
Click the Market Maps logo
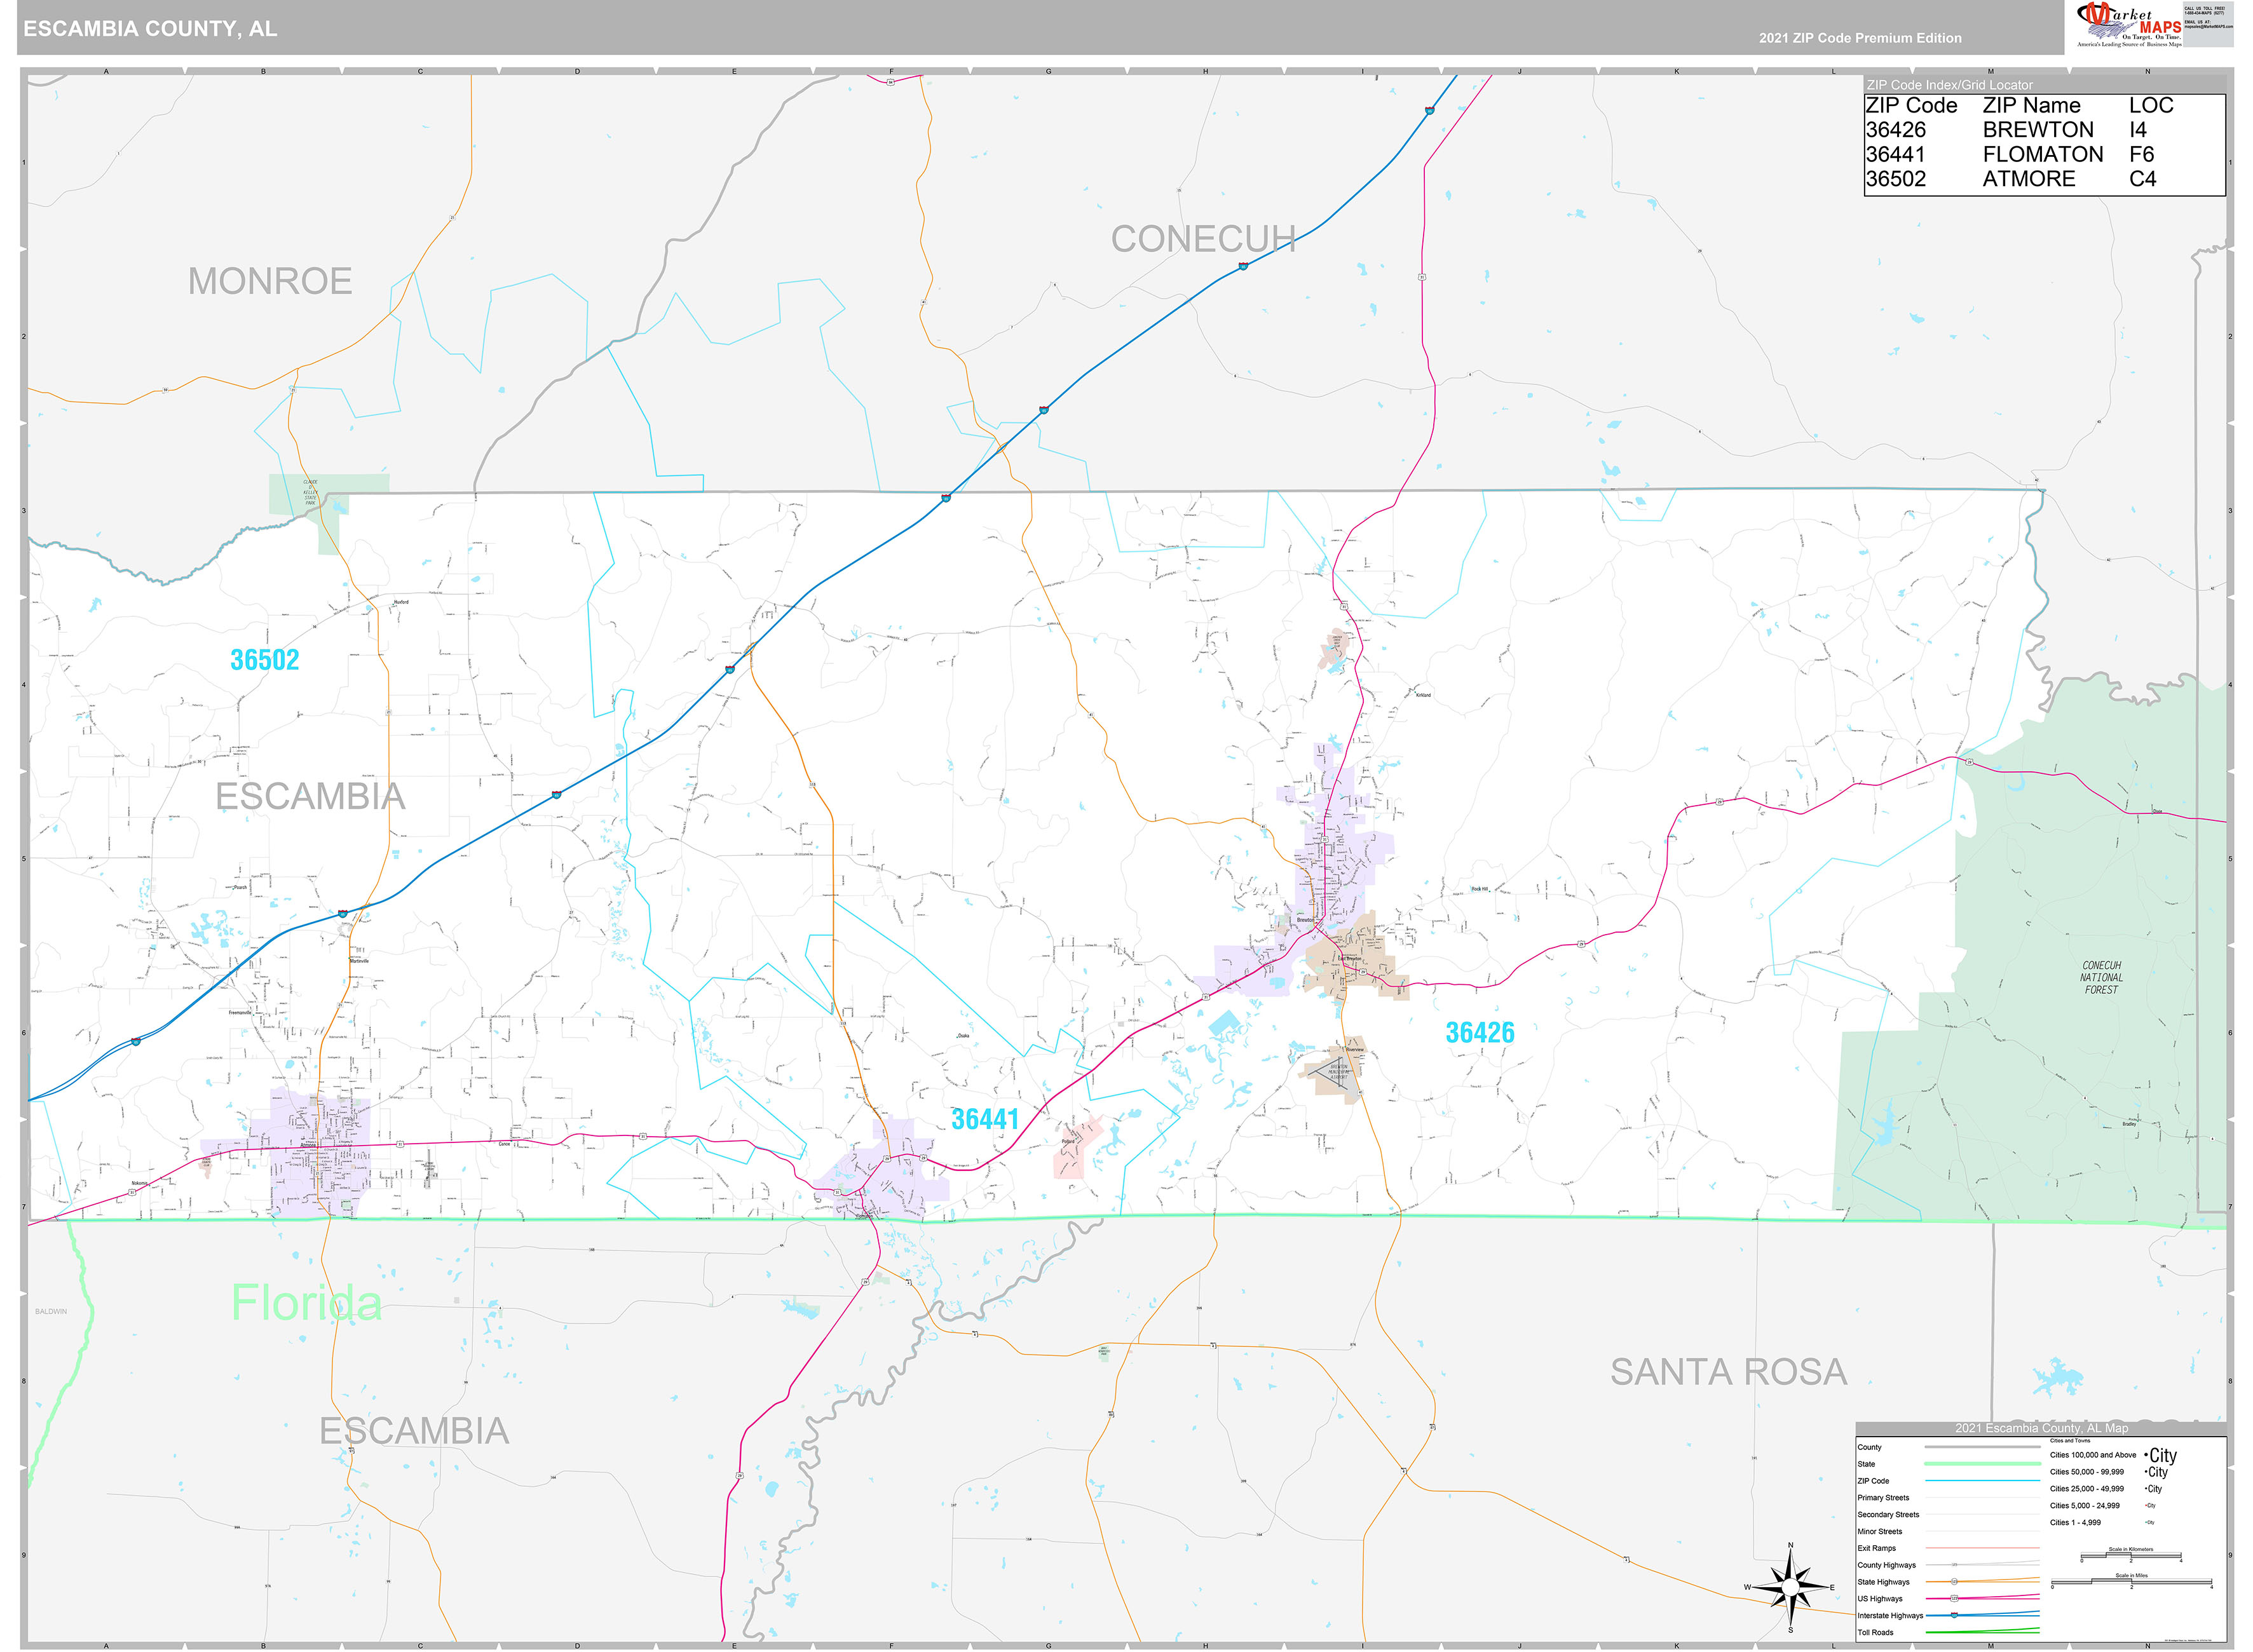[x=2128, y=24]
